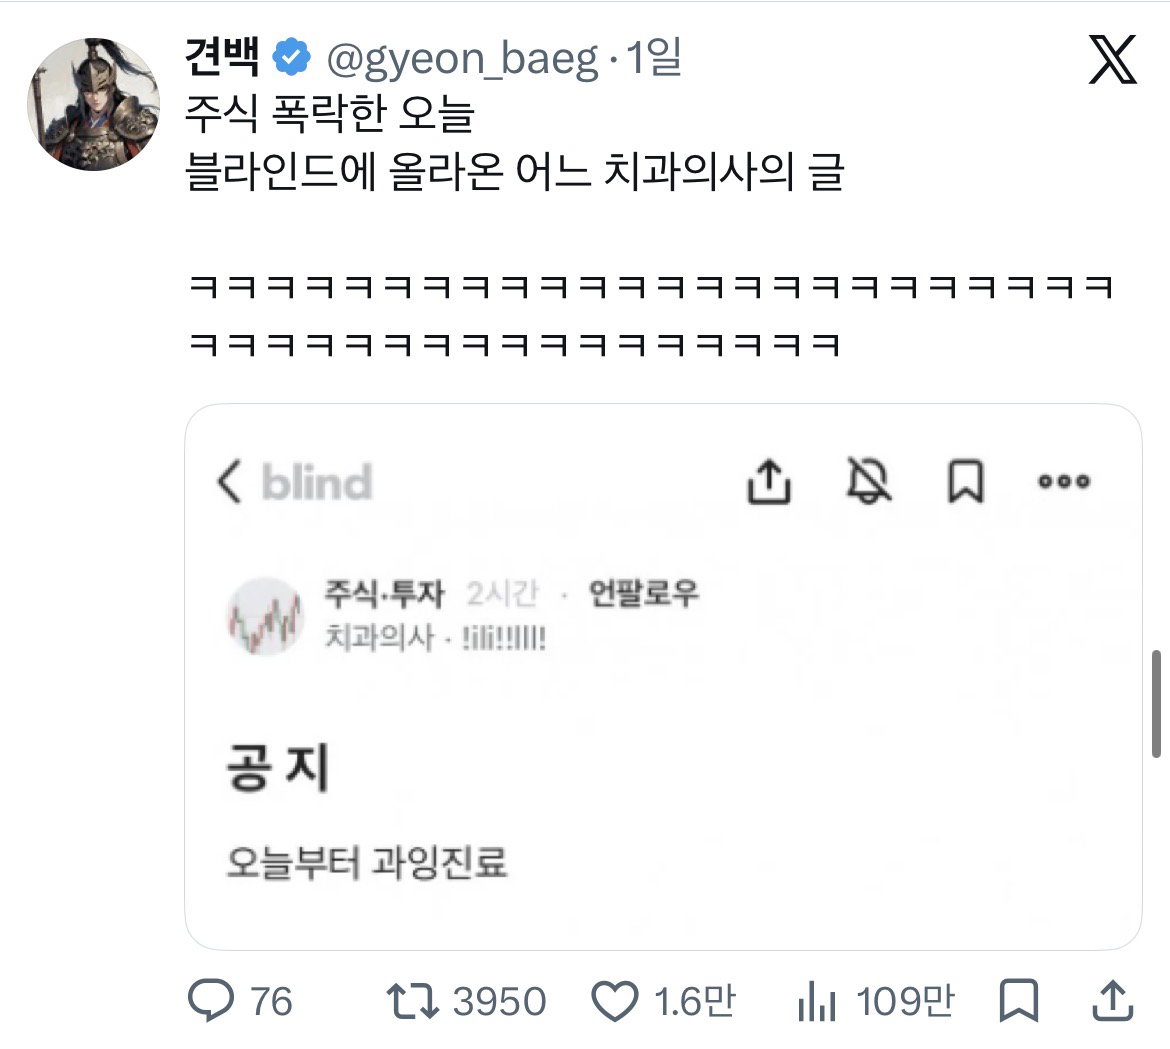Open the blind three-dot more menu
Viewport: 1170px width, 1049px height.
1064,481
